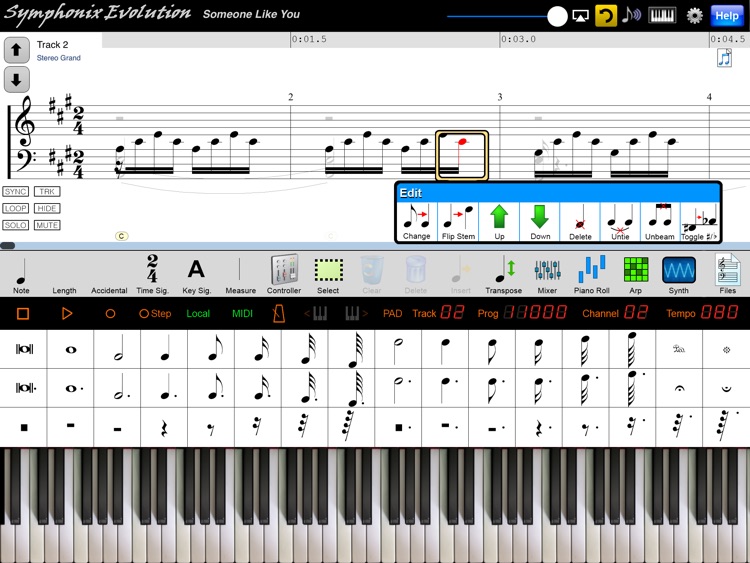Screen dimensions: 750x563
Task: Click the red selected note in score
Action: tap(462, 142)
